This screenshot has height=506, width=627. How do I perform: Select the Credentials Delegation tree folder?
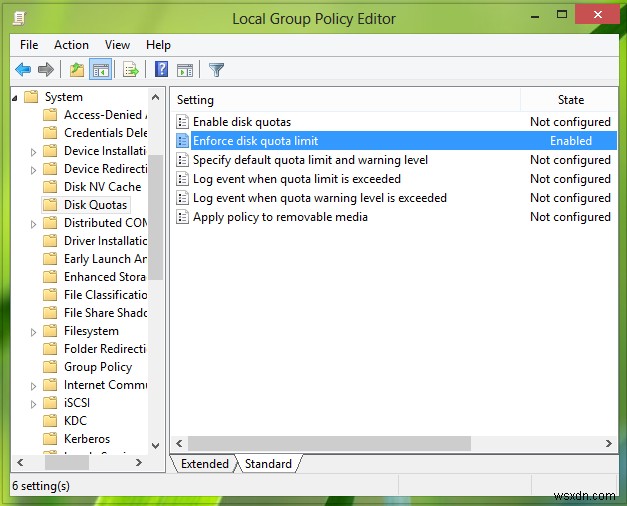[105, 133]
